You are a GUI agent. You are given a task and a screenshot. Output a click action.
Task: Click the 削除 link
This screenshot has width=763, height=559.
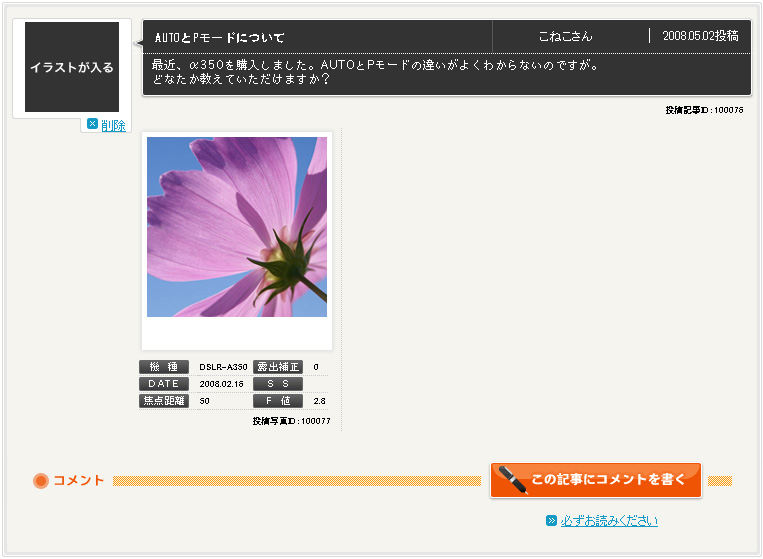click(x=113, y=125)
